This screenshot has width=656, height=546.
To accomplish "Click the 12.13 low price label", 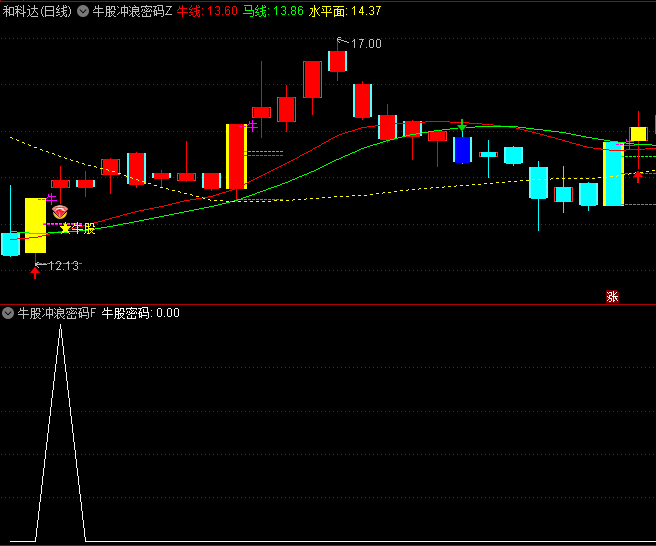I will [x=63, y=266].
